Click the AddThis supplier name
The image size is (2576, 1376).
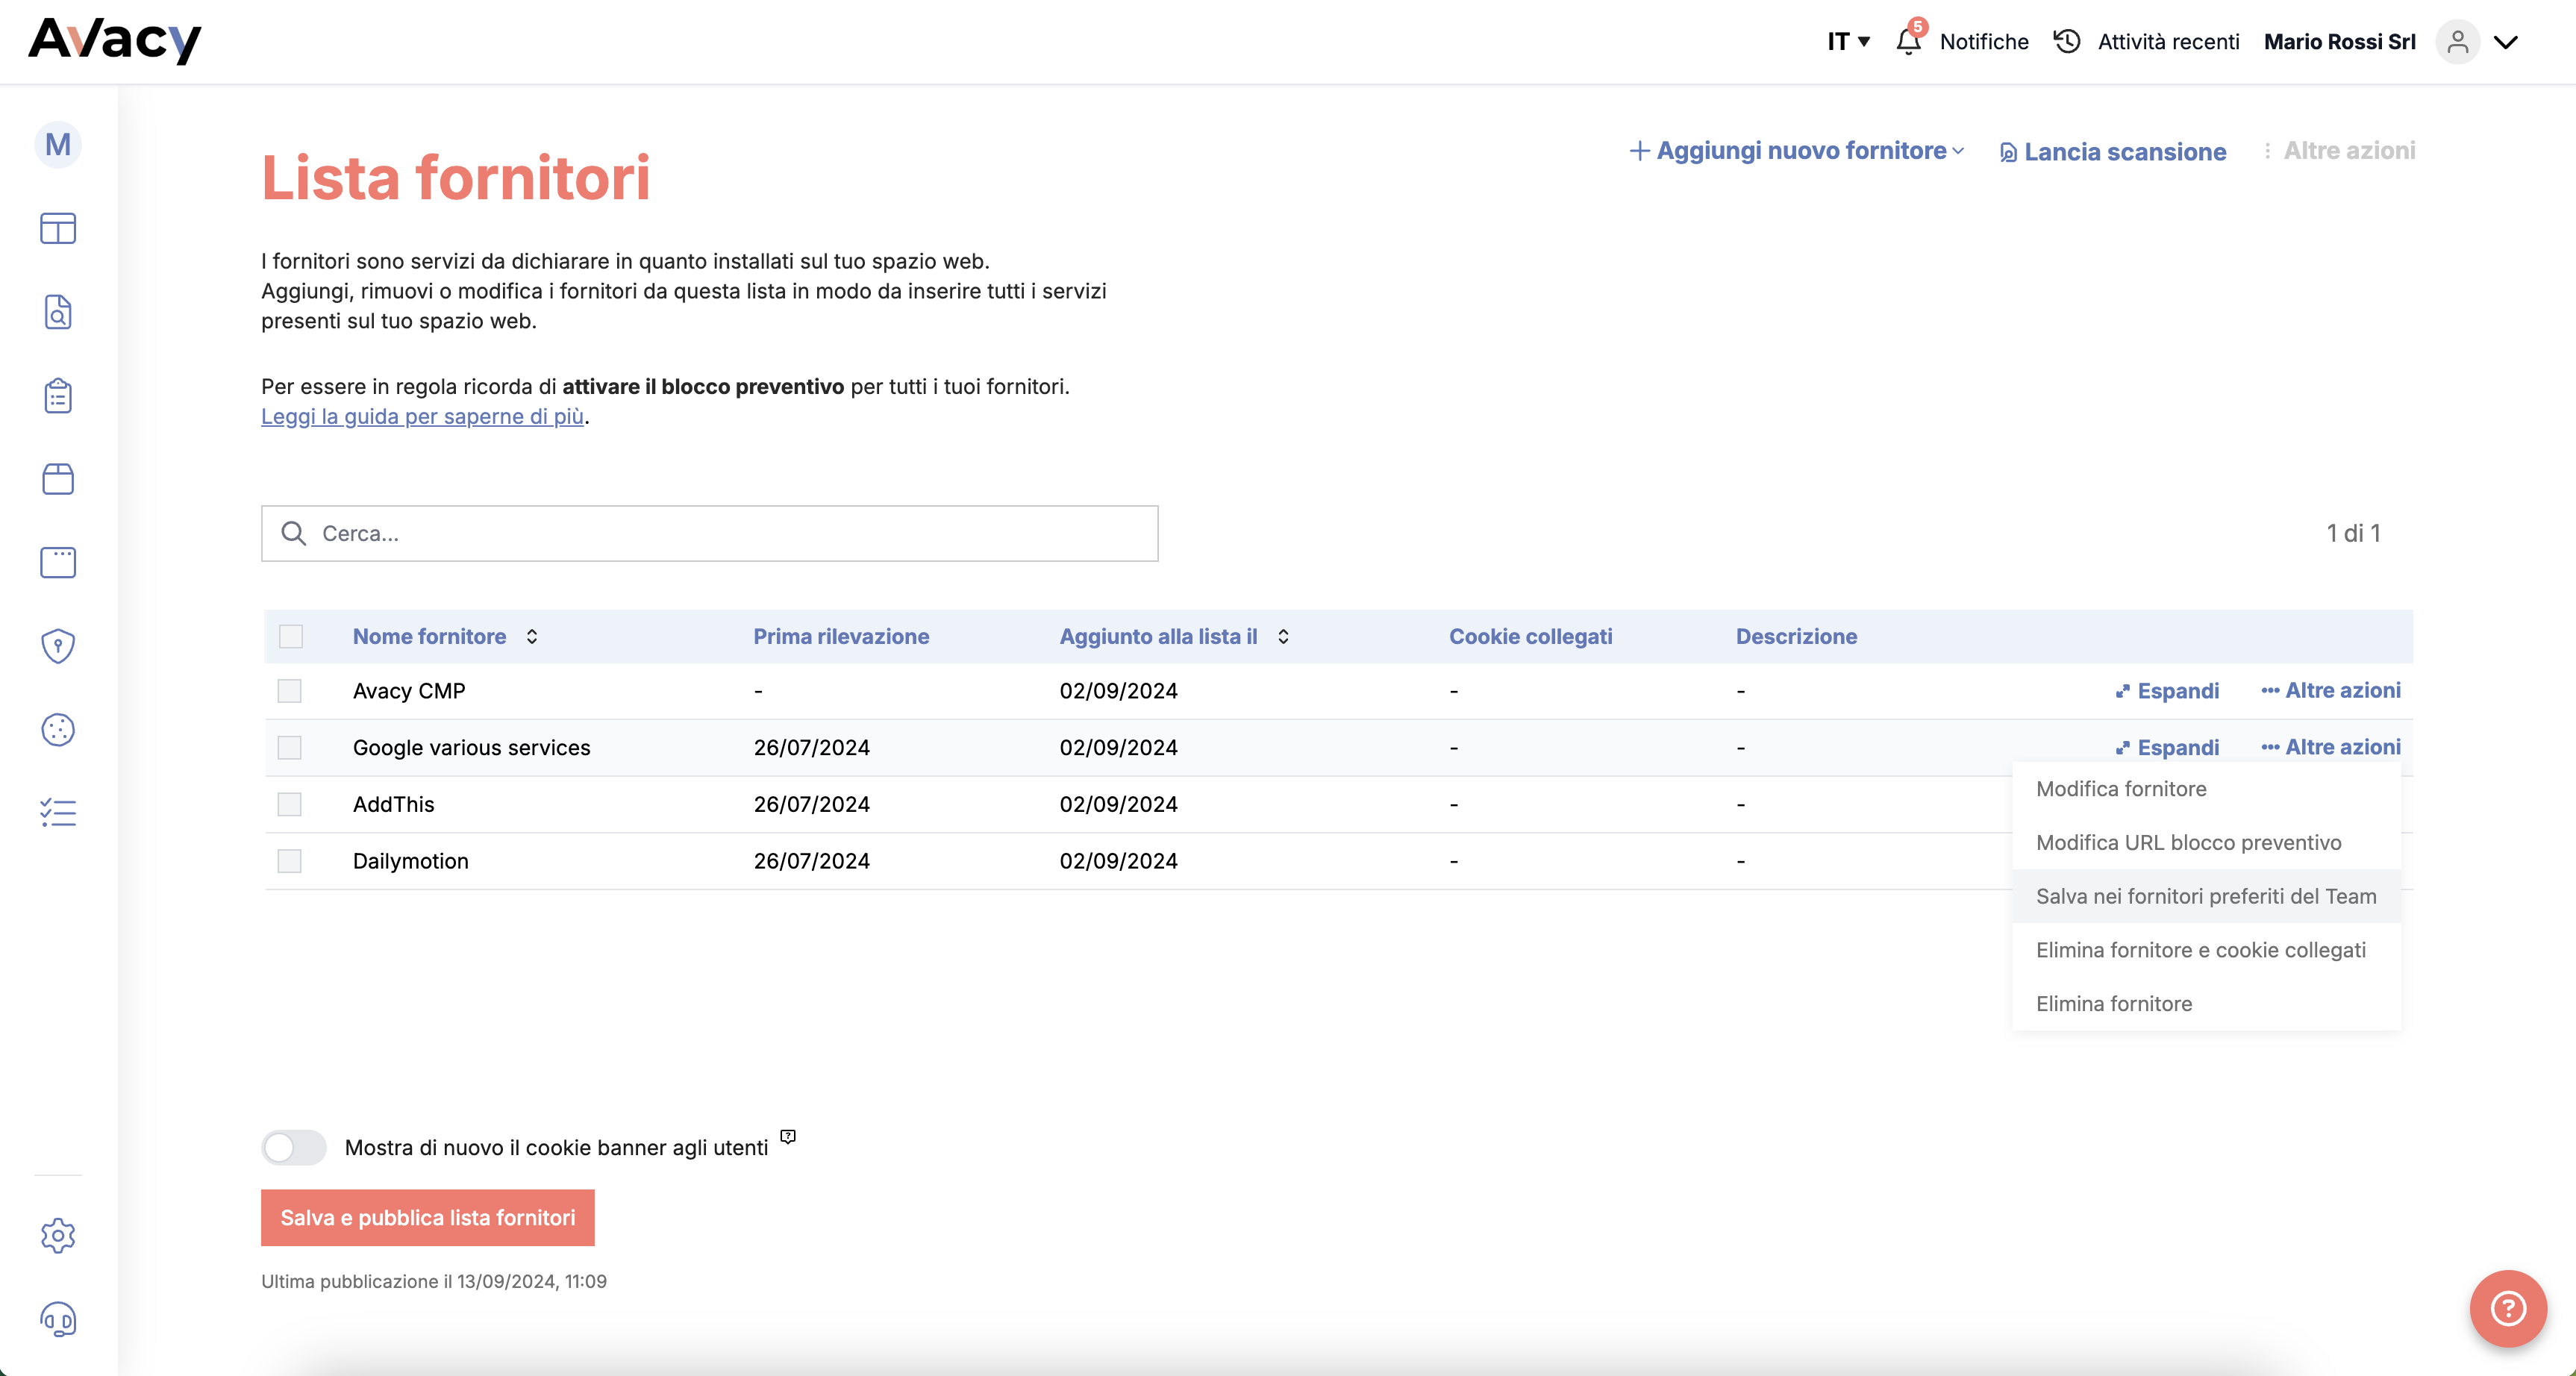coord(394,805)
